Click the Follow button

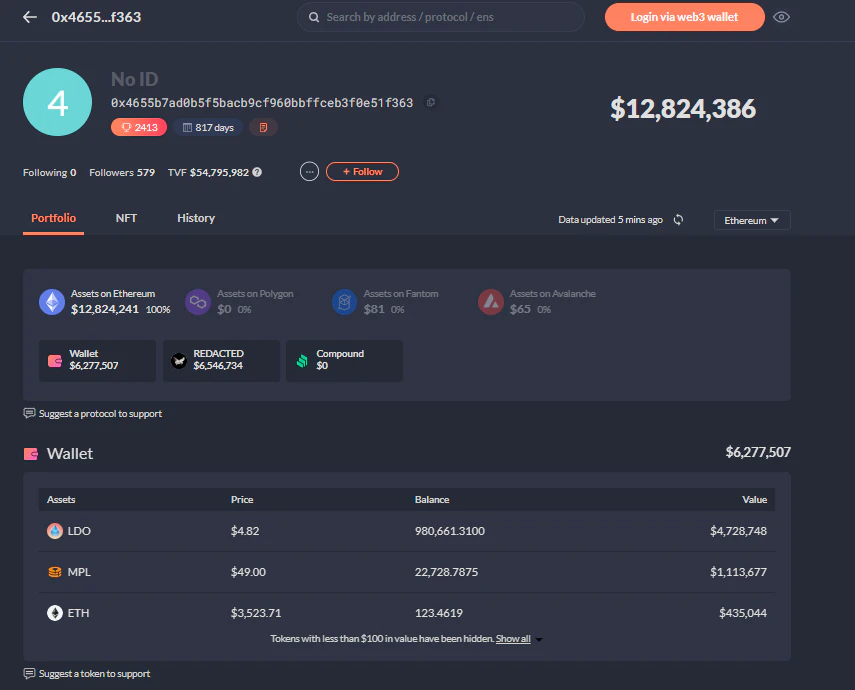click(362, 172)
